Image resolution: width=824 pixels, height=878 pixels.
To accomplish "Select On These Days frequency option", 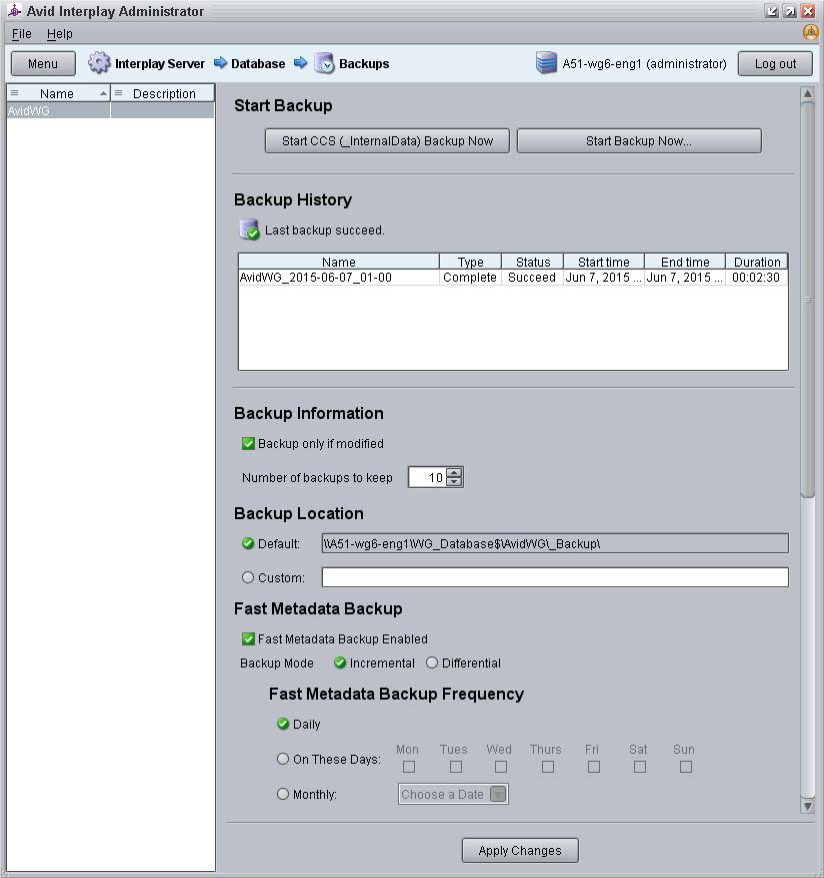I will [x=283, y=759].
